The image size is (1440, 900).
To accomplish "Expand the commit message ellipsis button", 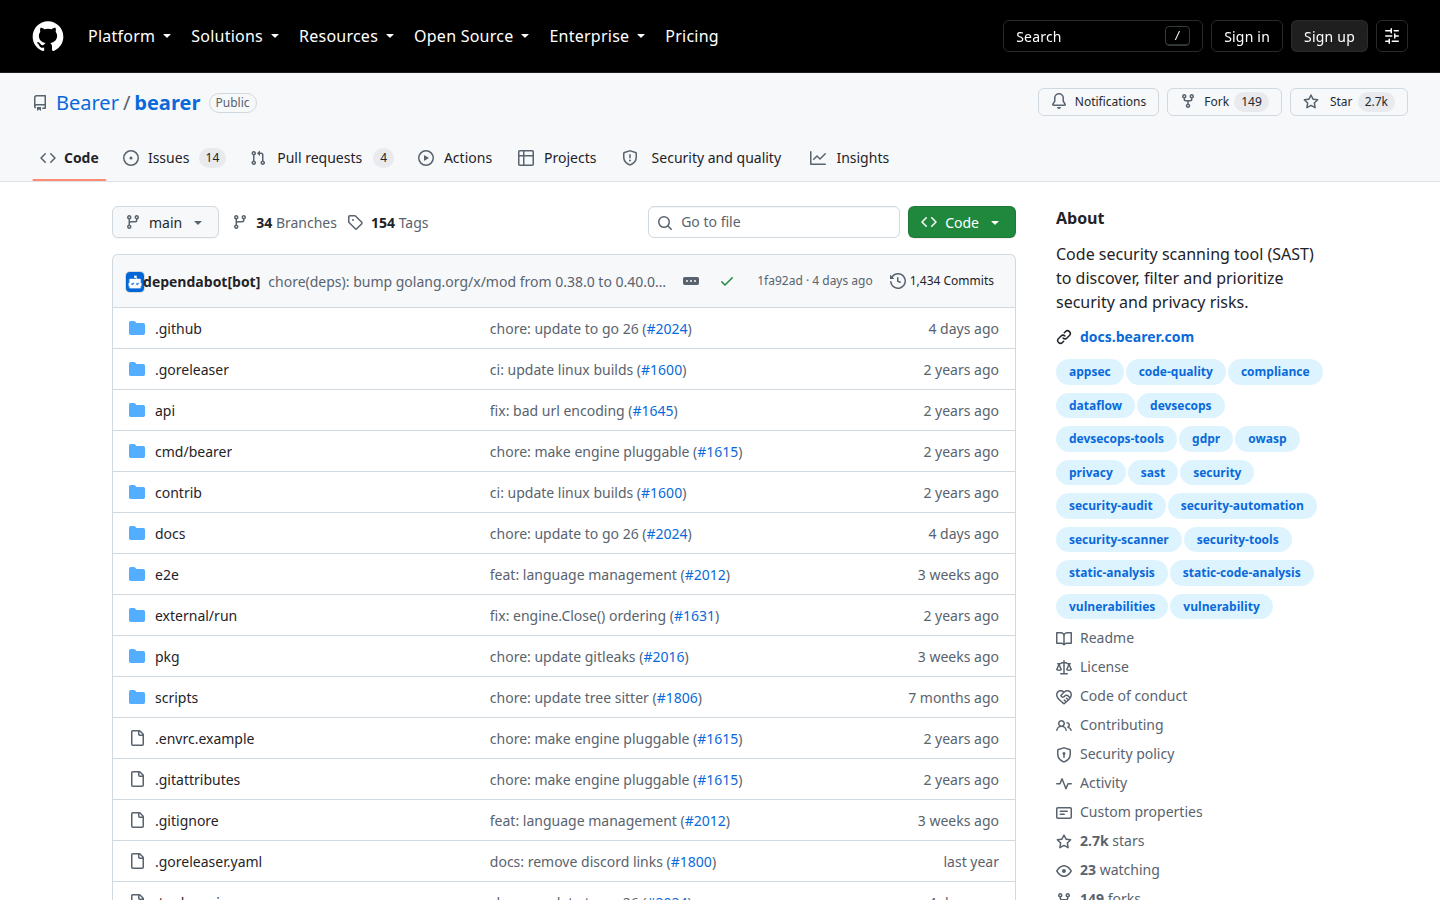I will [x=691, y=281].
